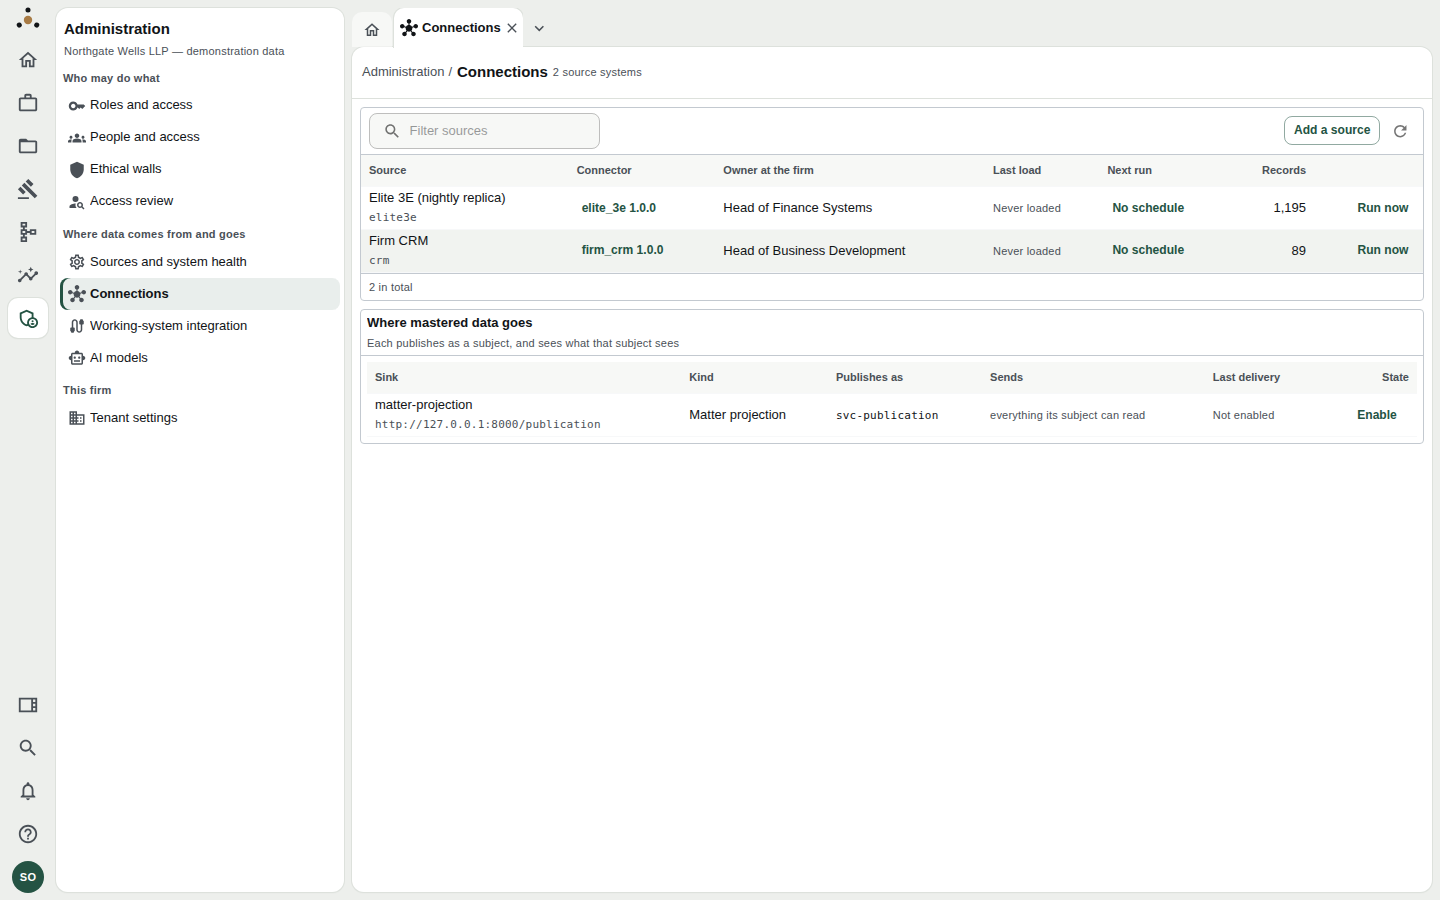Open No schedule for Firm CRM
This screenshot has width=1440, height=900.
click(1148, 250)
